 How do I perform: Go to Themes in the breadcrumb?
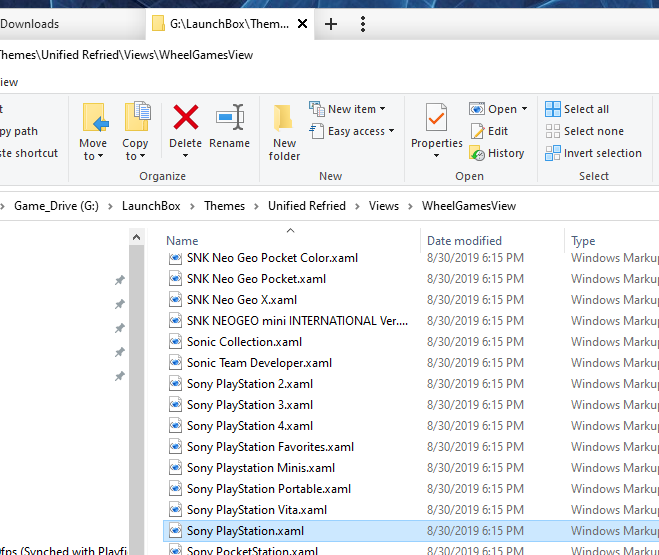(x=224, y=206)
